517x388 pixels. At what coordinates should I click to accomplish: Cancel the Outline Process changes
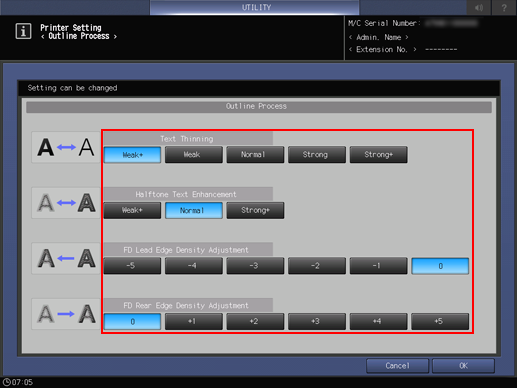[397, 366]
